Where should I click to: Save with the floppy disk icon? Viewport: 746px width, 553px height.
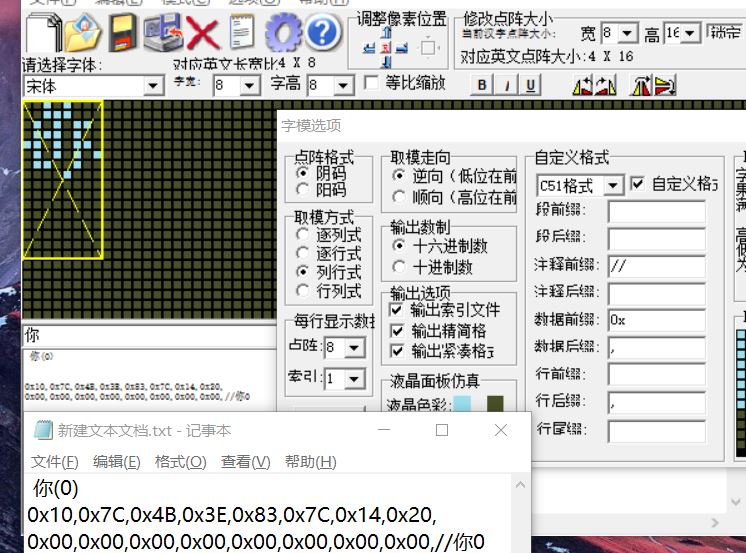122,32
